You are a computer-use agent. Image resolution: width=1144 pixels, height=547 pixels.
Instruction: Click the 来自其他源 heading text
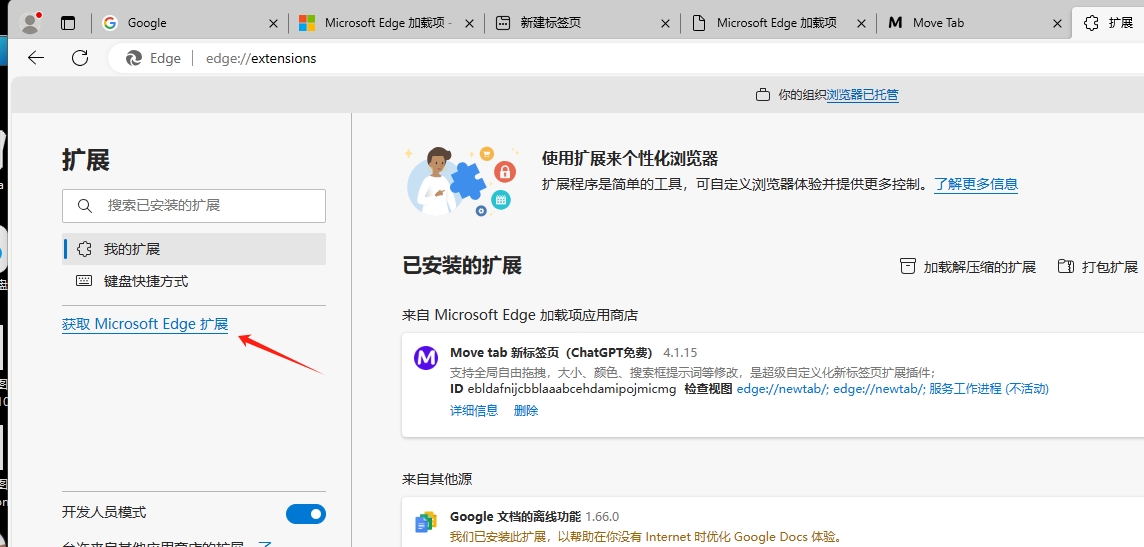(437, 479)
